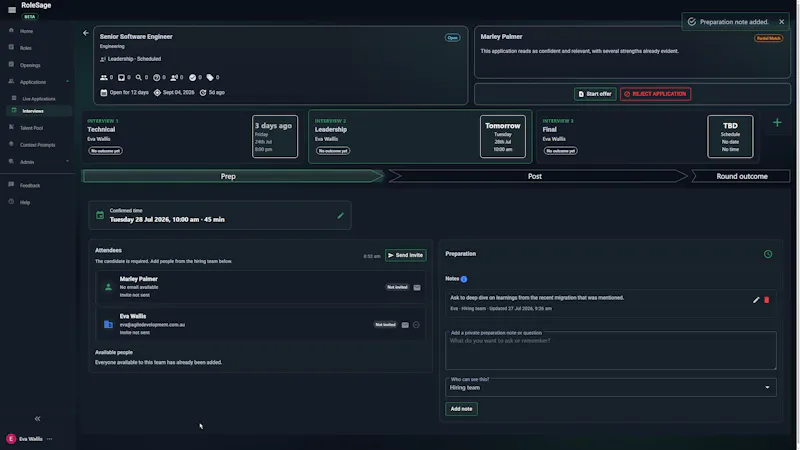Image resolution: width=800 pixels, height=450 pixels.
Task: Click the Senior Software Engineer title
Action: point(136,37)
